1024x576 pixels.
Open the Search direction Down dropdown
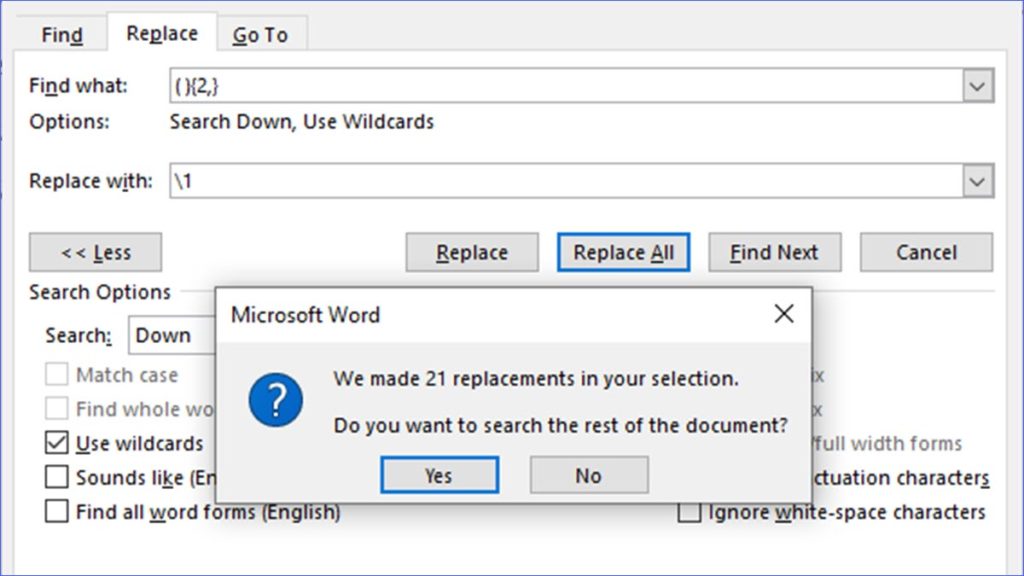[x=170, y=336]
